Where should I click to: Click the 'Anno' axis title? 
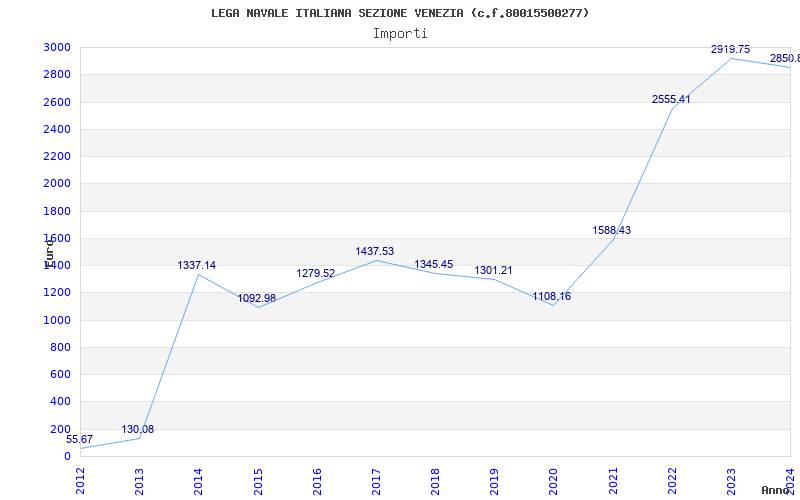775,490
